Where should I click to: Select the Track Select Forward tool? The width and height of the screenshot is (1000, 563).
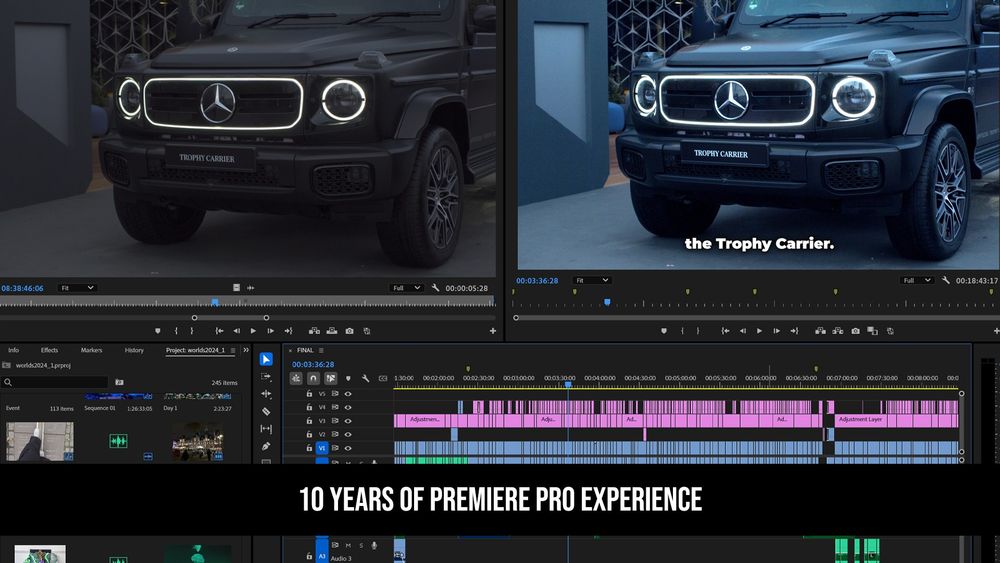coord(266,377)
